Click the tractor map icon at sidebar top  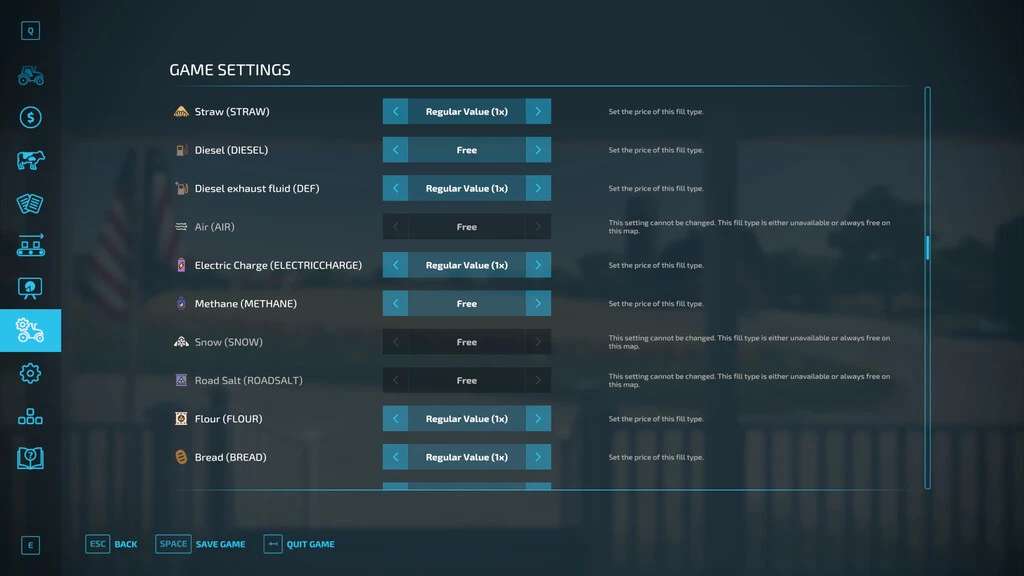(x=30, y=75)
